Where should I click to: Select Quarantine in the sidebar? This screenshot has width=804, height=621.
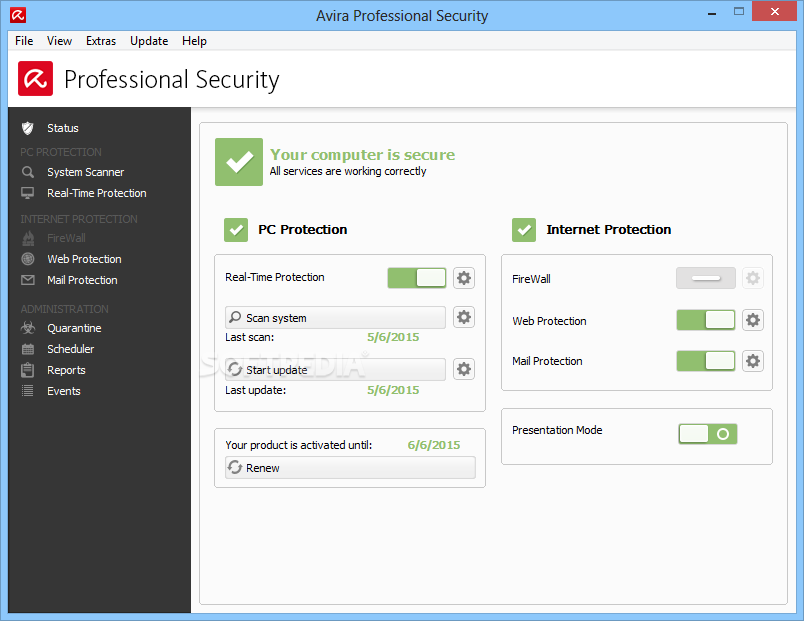[x=74, y=328]
